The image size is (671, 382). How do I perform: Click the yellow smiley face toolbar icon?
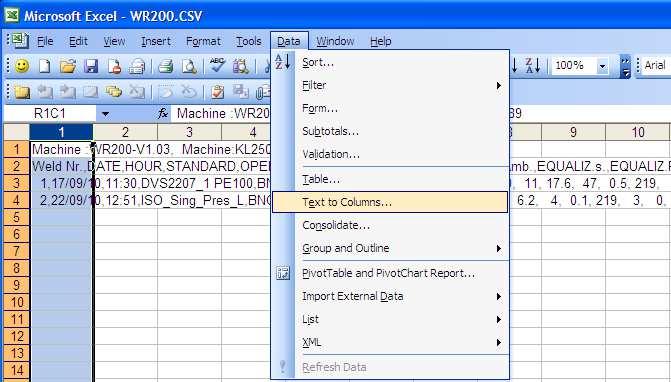coord(22,66)
